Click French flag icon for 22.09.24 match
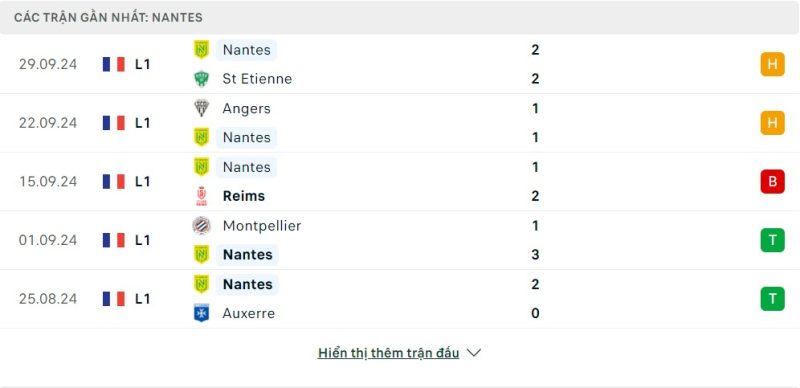800x388 pixels. pyautogui.click(x=114, y=123)
